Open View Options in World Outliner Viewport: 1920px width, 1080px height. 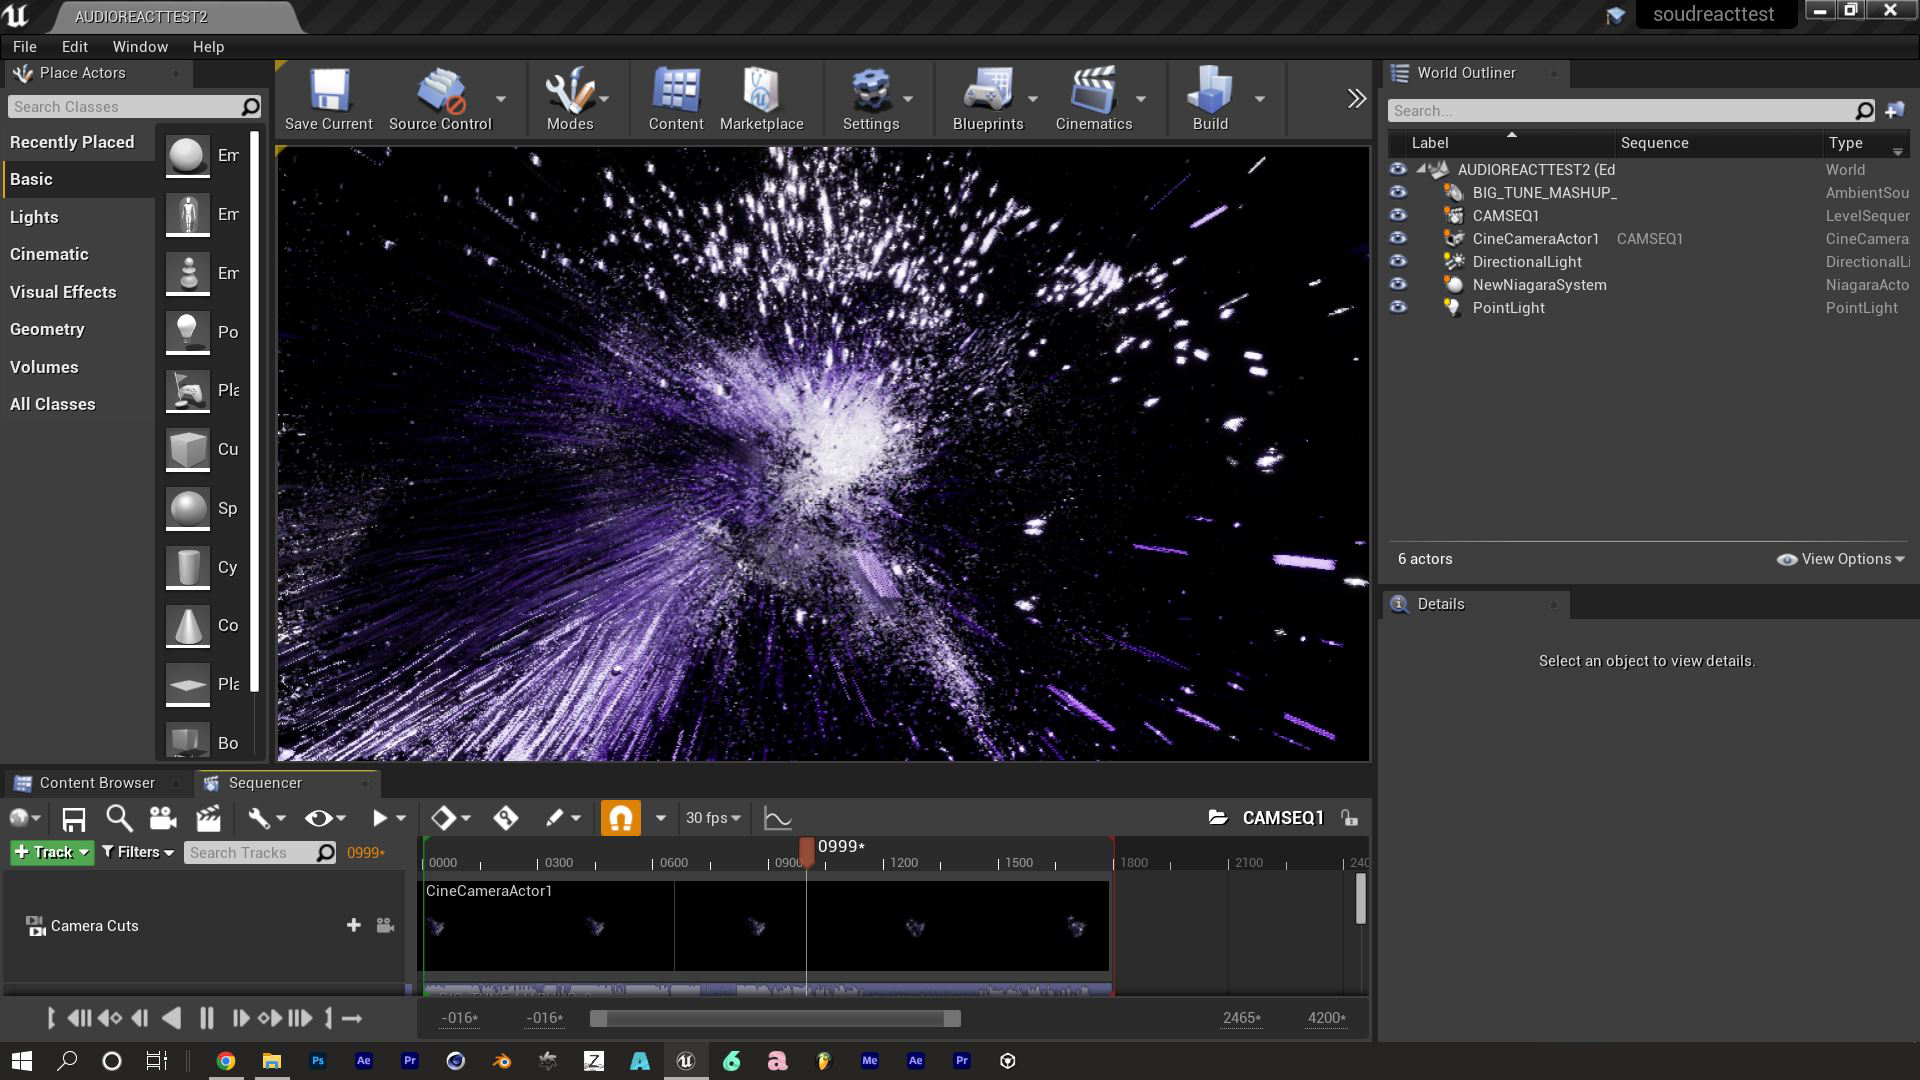coord(1840,559)
